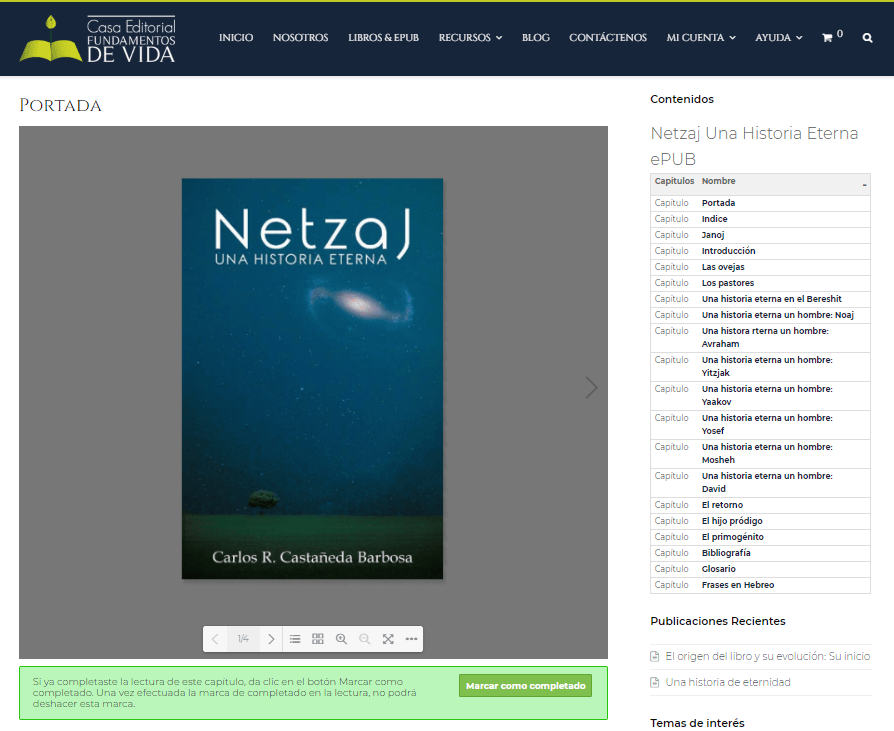Open the El hijo pródigo chapter
894x731 pixels.
tap(732, 521)
